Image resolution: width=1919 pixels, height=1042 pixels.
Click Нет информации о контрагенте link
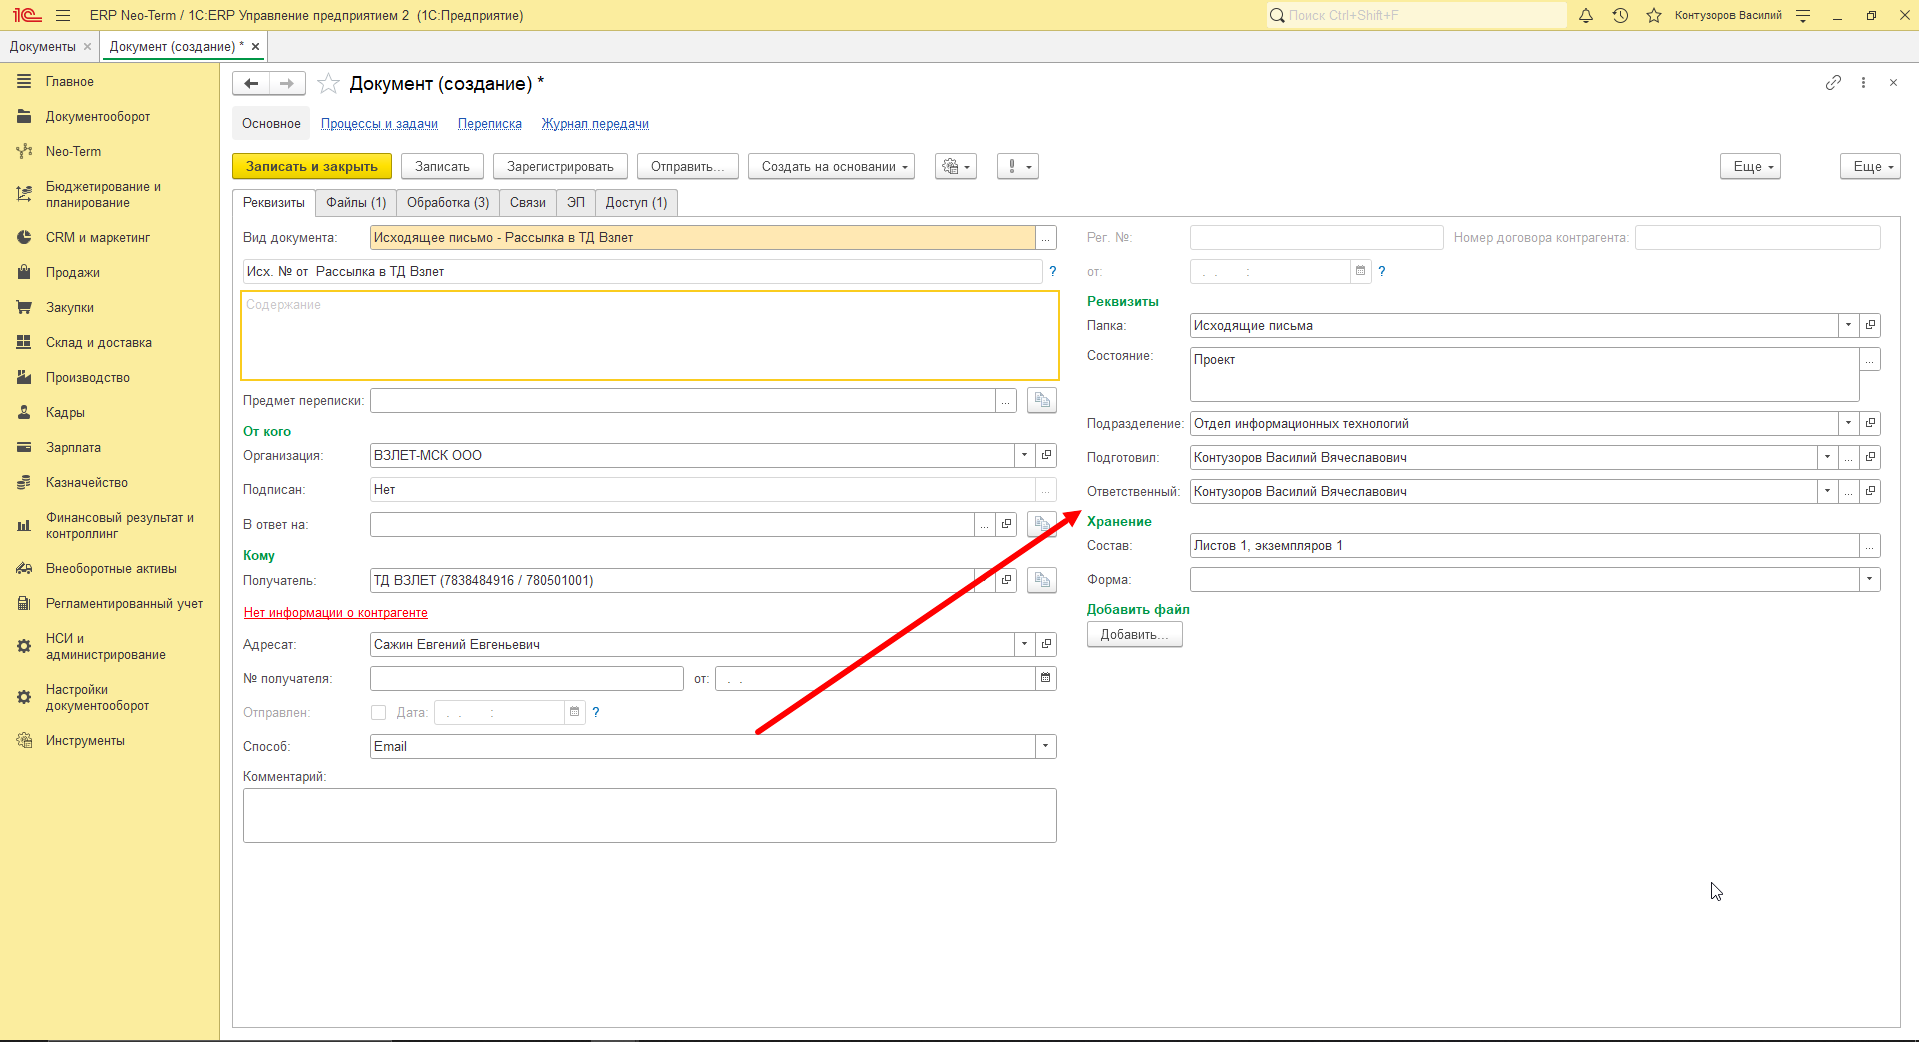(336, 613)
